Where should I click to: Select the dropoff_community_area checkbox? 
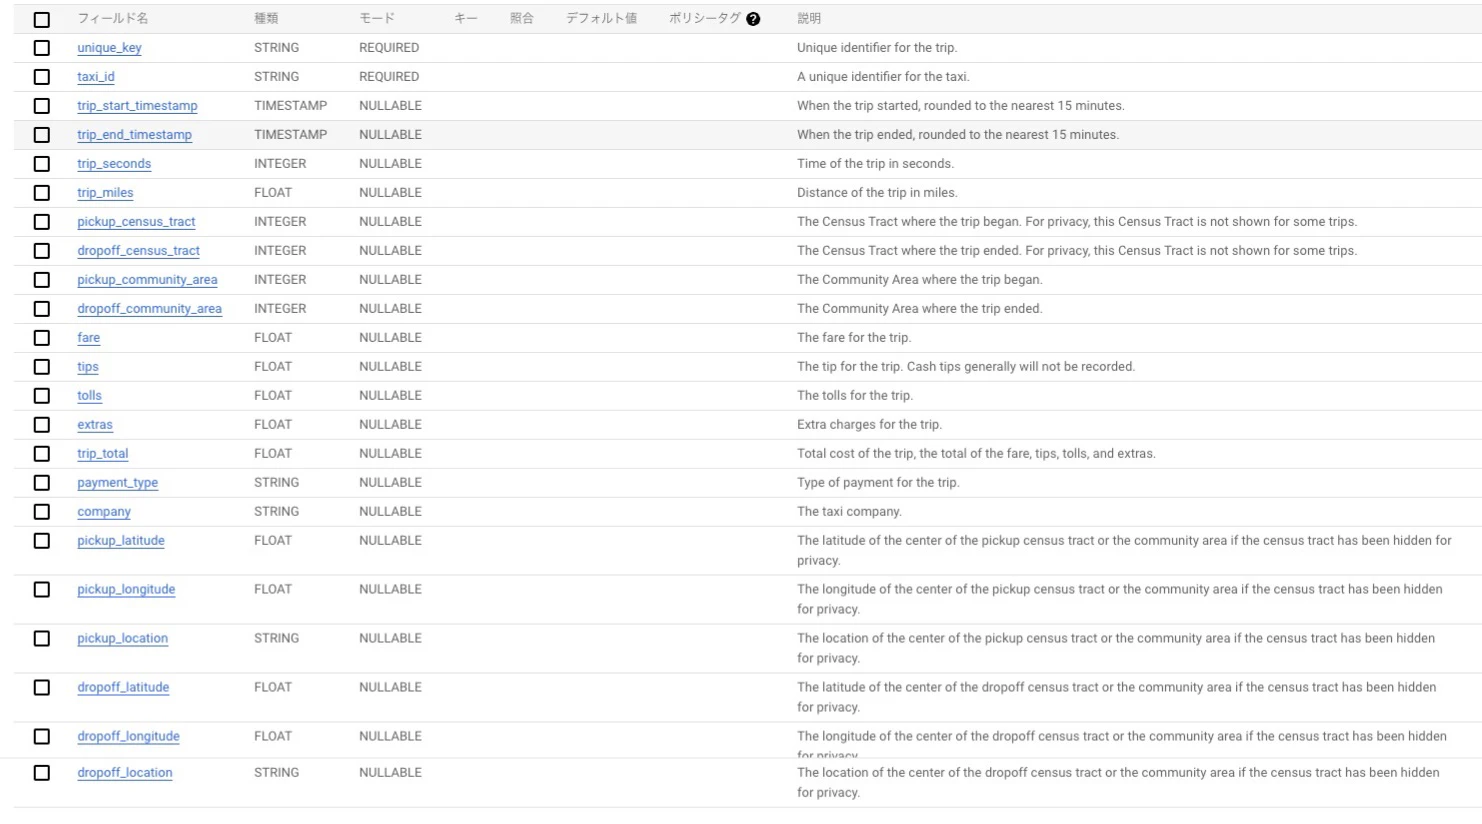41,309
